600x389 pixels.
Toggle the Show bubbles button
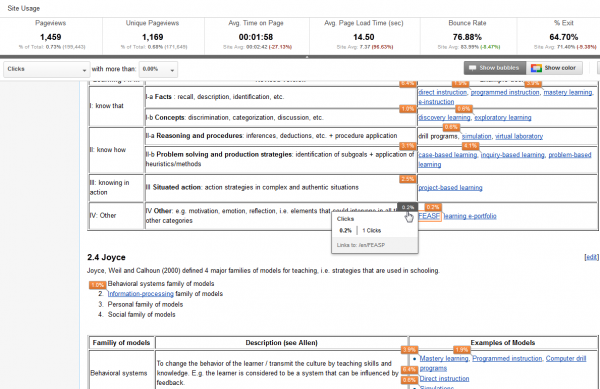tap(495, 68)
